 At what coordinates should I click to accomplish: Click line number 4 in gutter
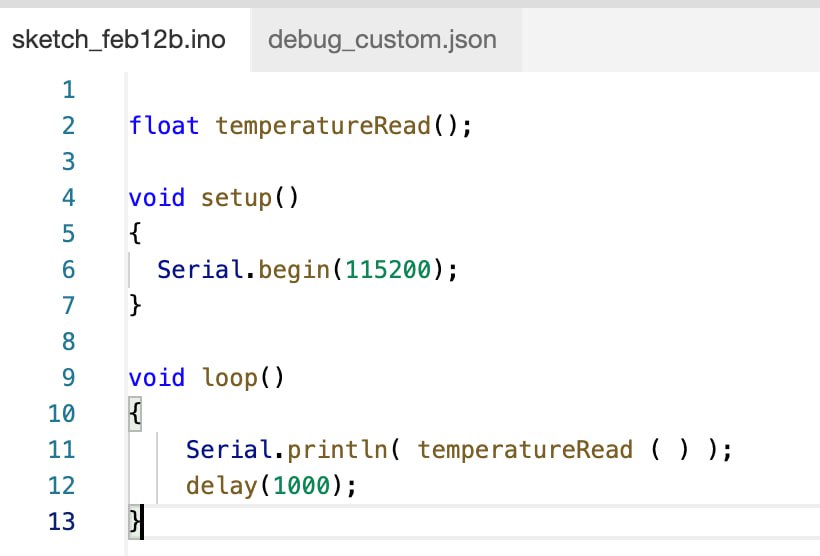pos(68,198)
